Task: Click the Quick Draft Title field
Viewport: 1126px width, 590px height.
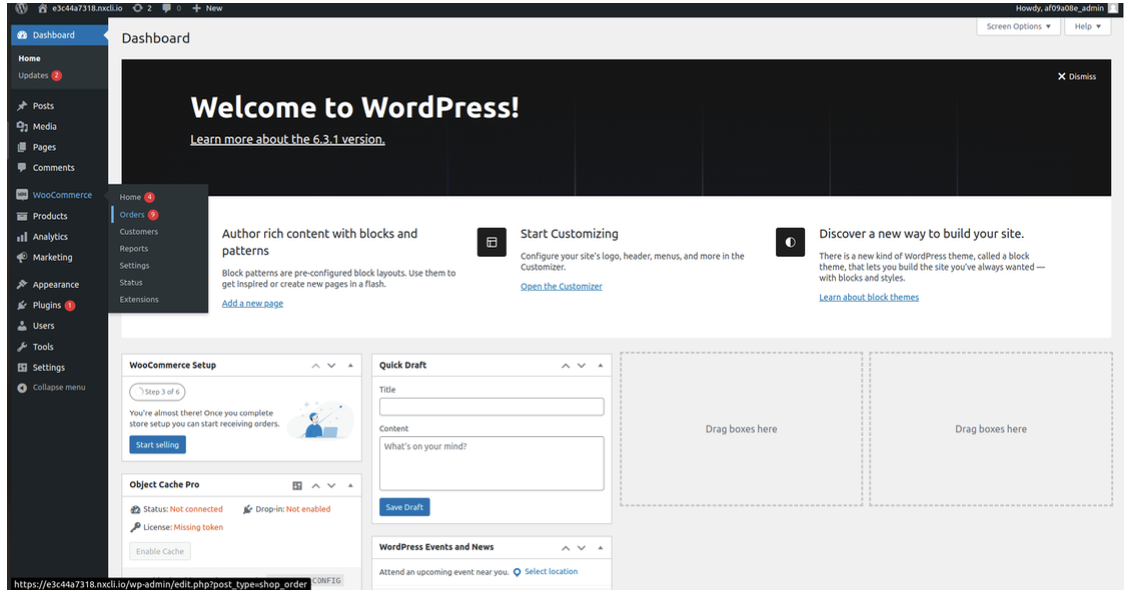Action: pyautogui.click(x=491, y=407)
